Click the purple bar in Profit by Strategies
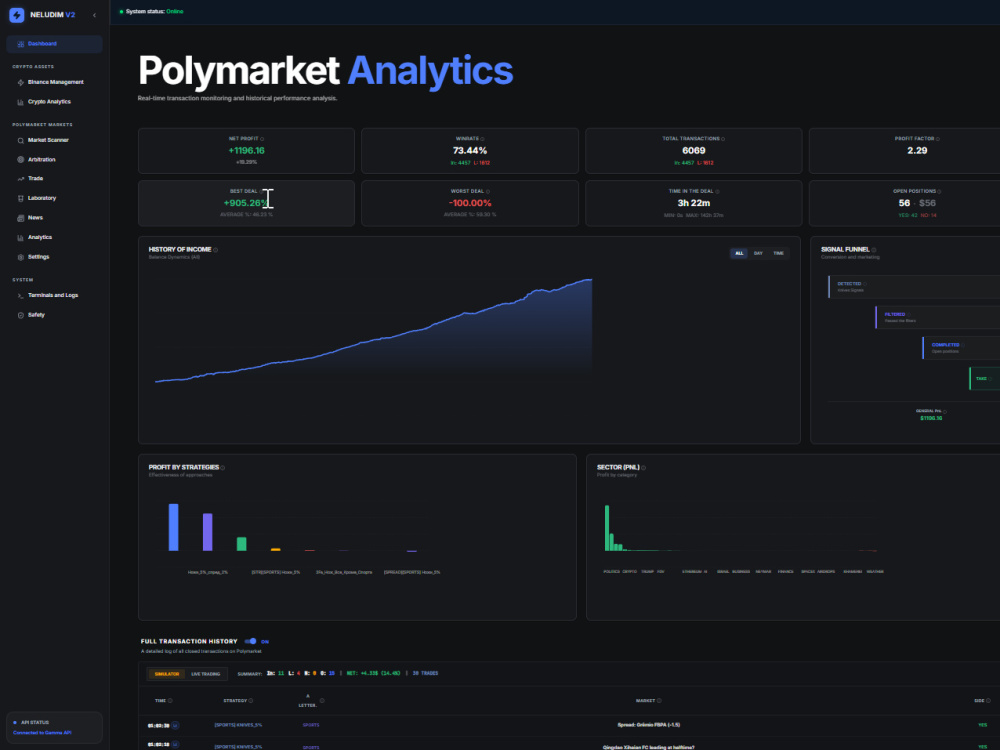This screenshot has width=1000, height=750. (207, 532)
